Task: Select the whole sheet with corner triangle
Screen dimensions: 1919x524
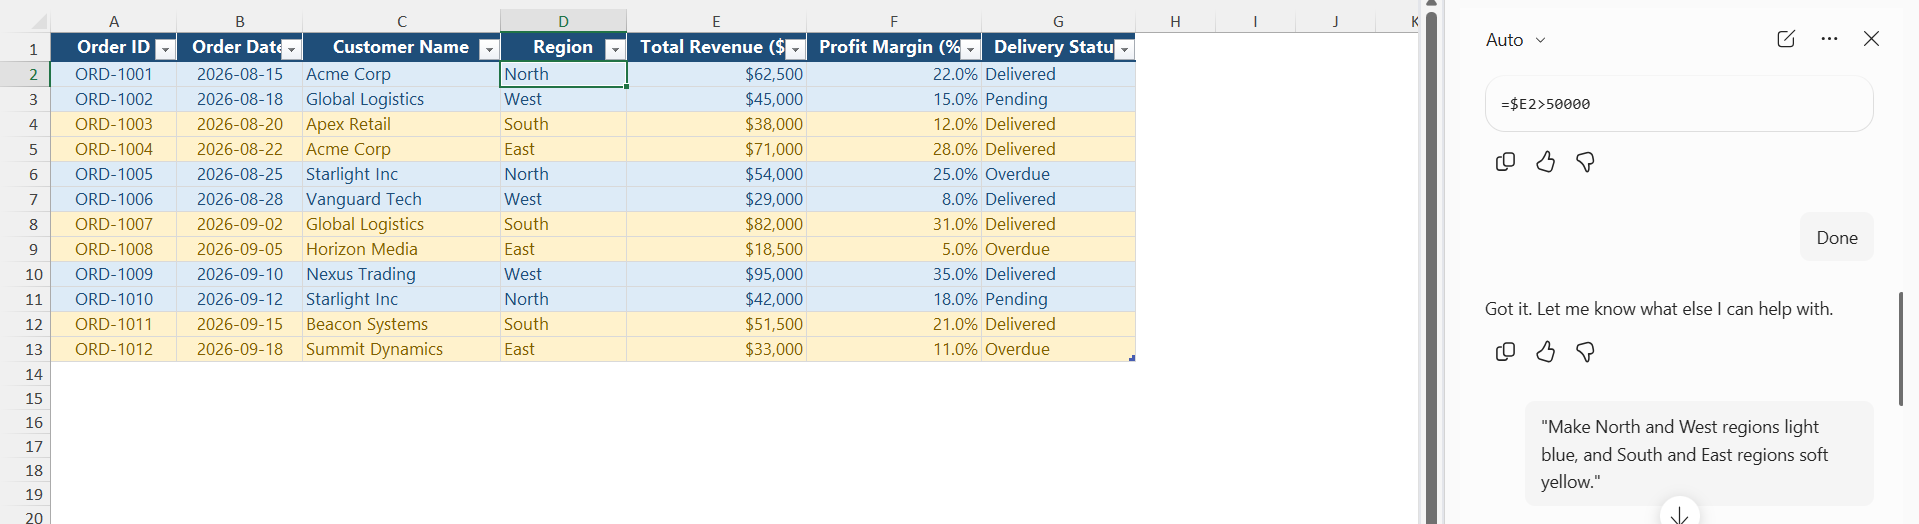Action: point(37,21)
